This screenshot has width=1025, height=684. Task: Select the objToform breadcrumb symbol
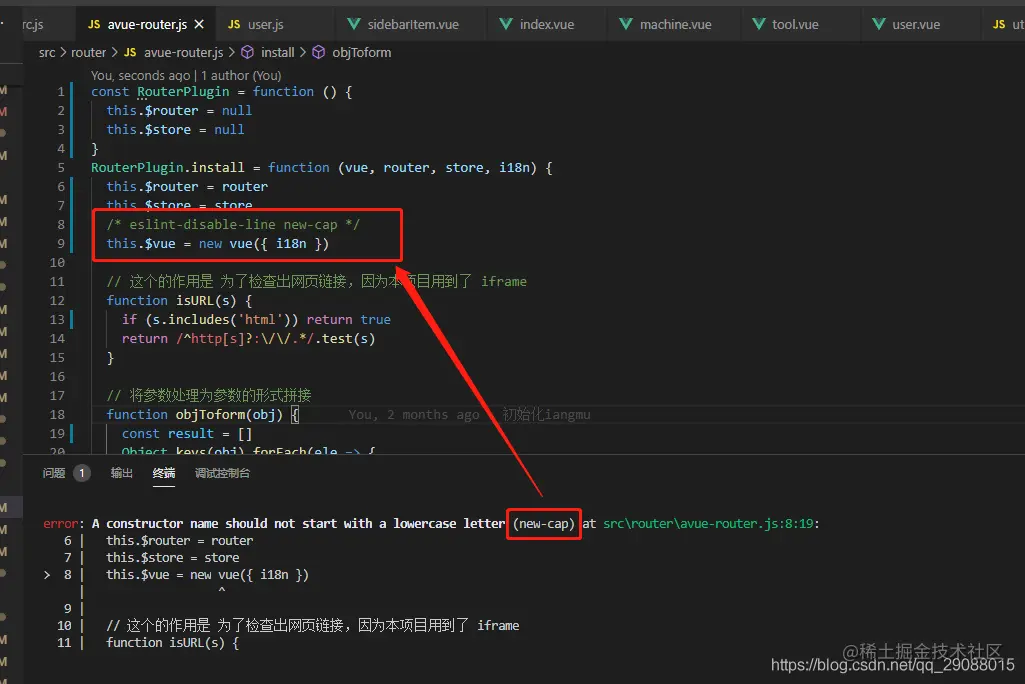[361, 52]
